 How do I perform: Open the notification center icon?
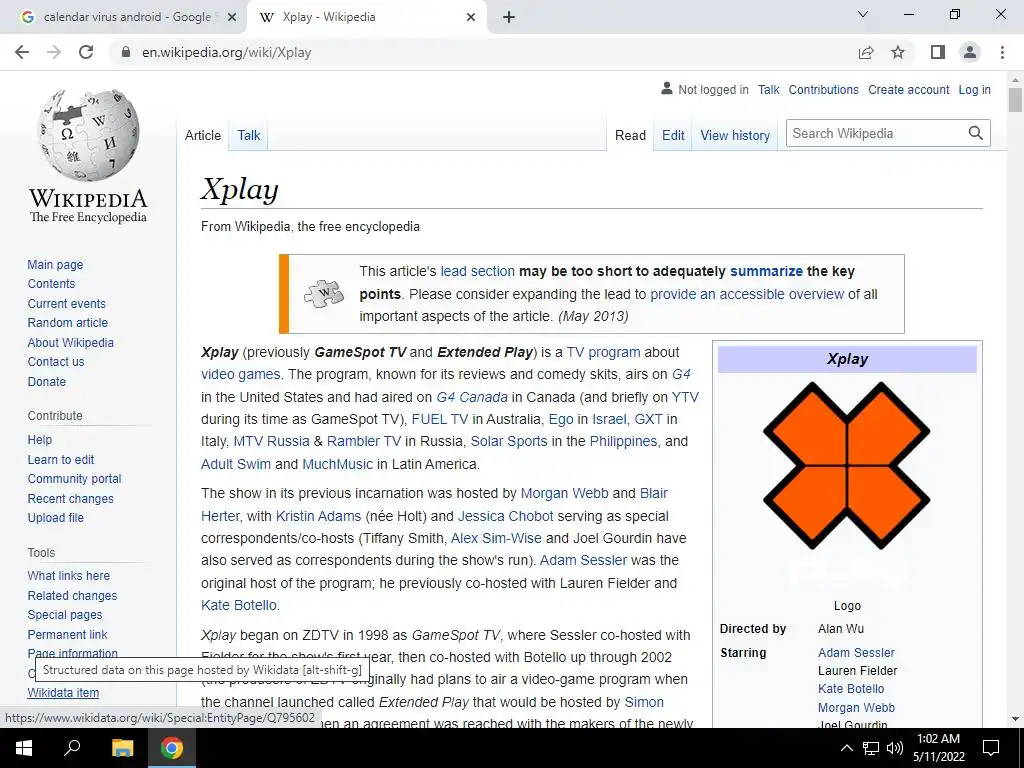[x=991, y=748]
